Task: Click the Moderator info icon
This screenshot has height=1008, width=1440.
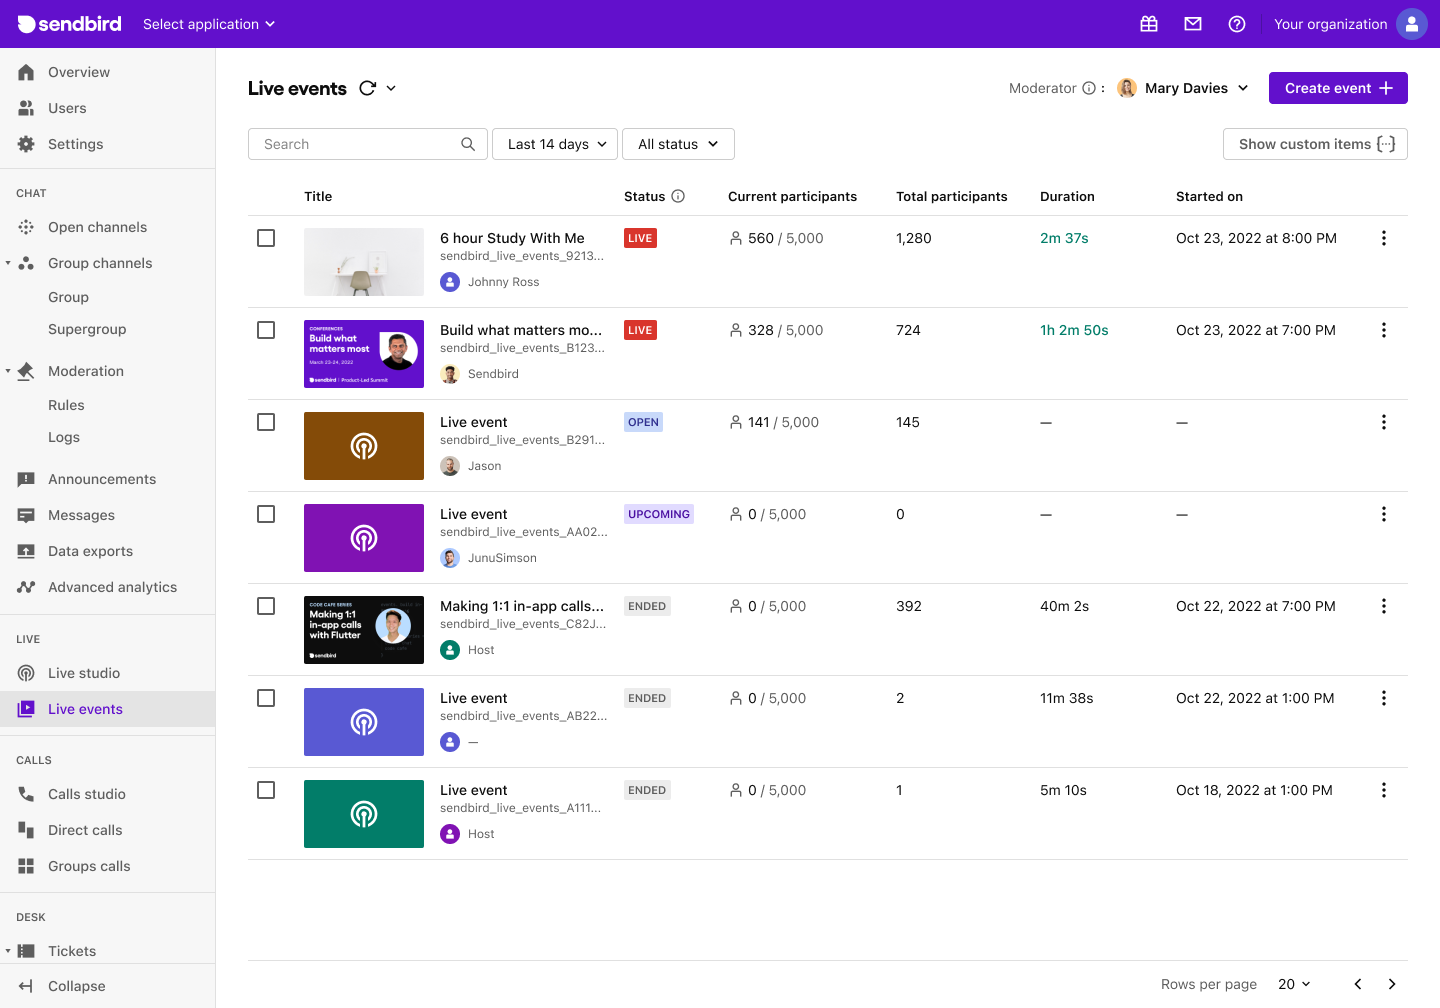Action: point(1089,88)
